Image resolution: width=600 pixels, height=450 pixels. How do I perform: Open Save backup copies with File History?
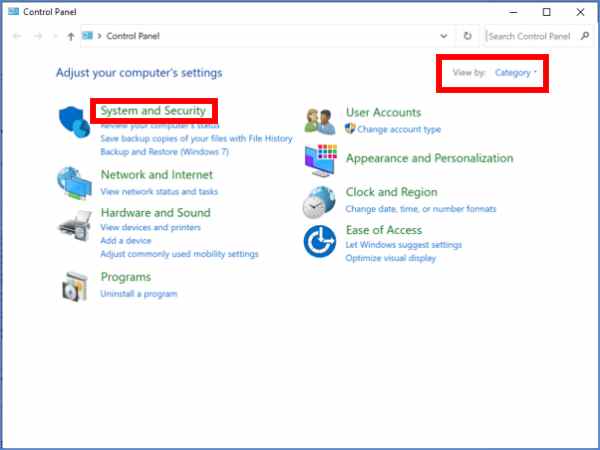click(196, 139)
